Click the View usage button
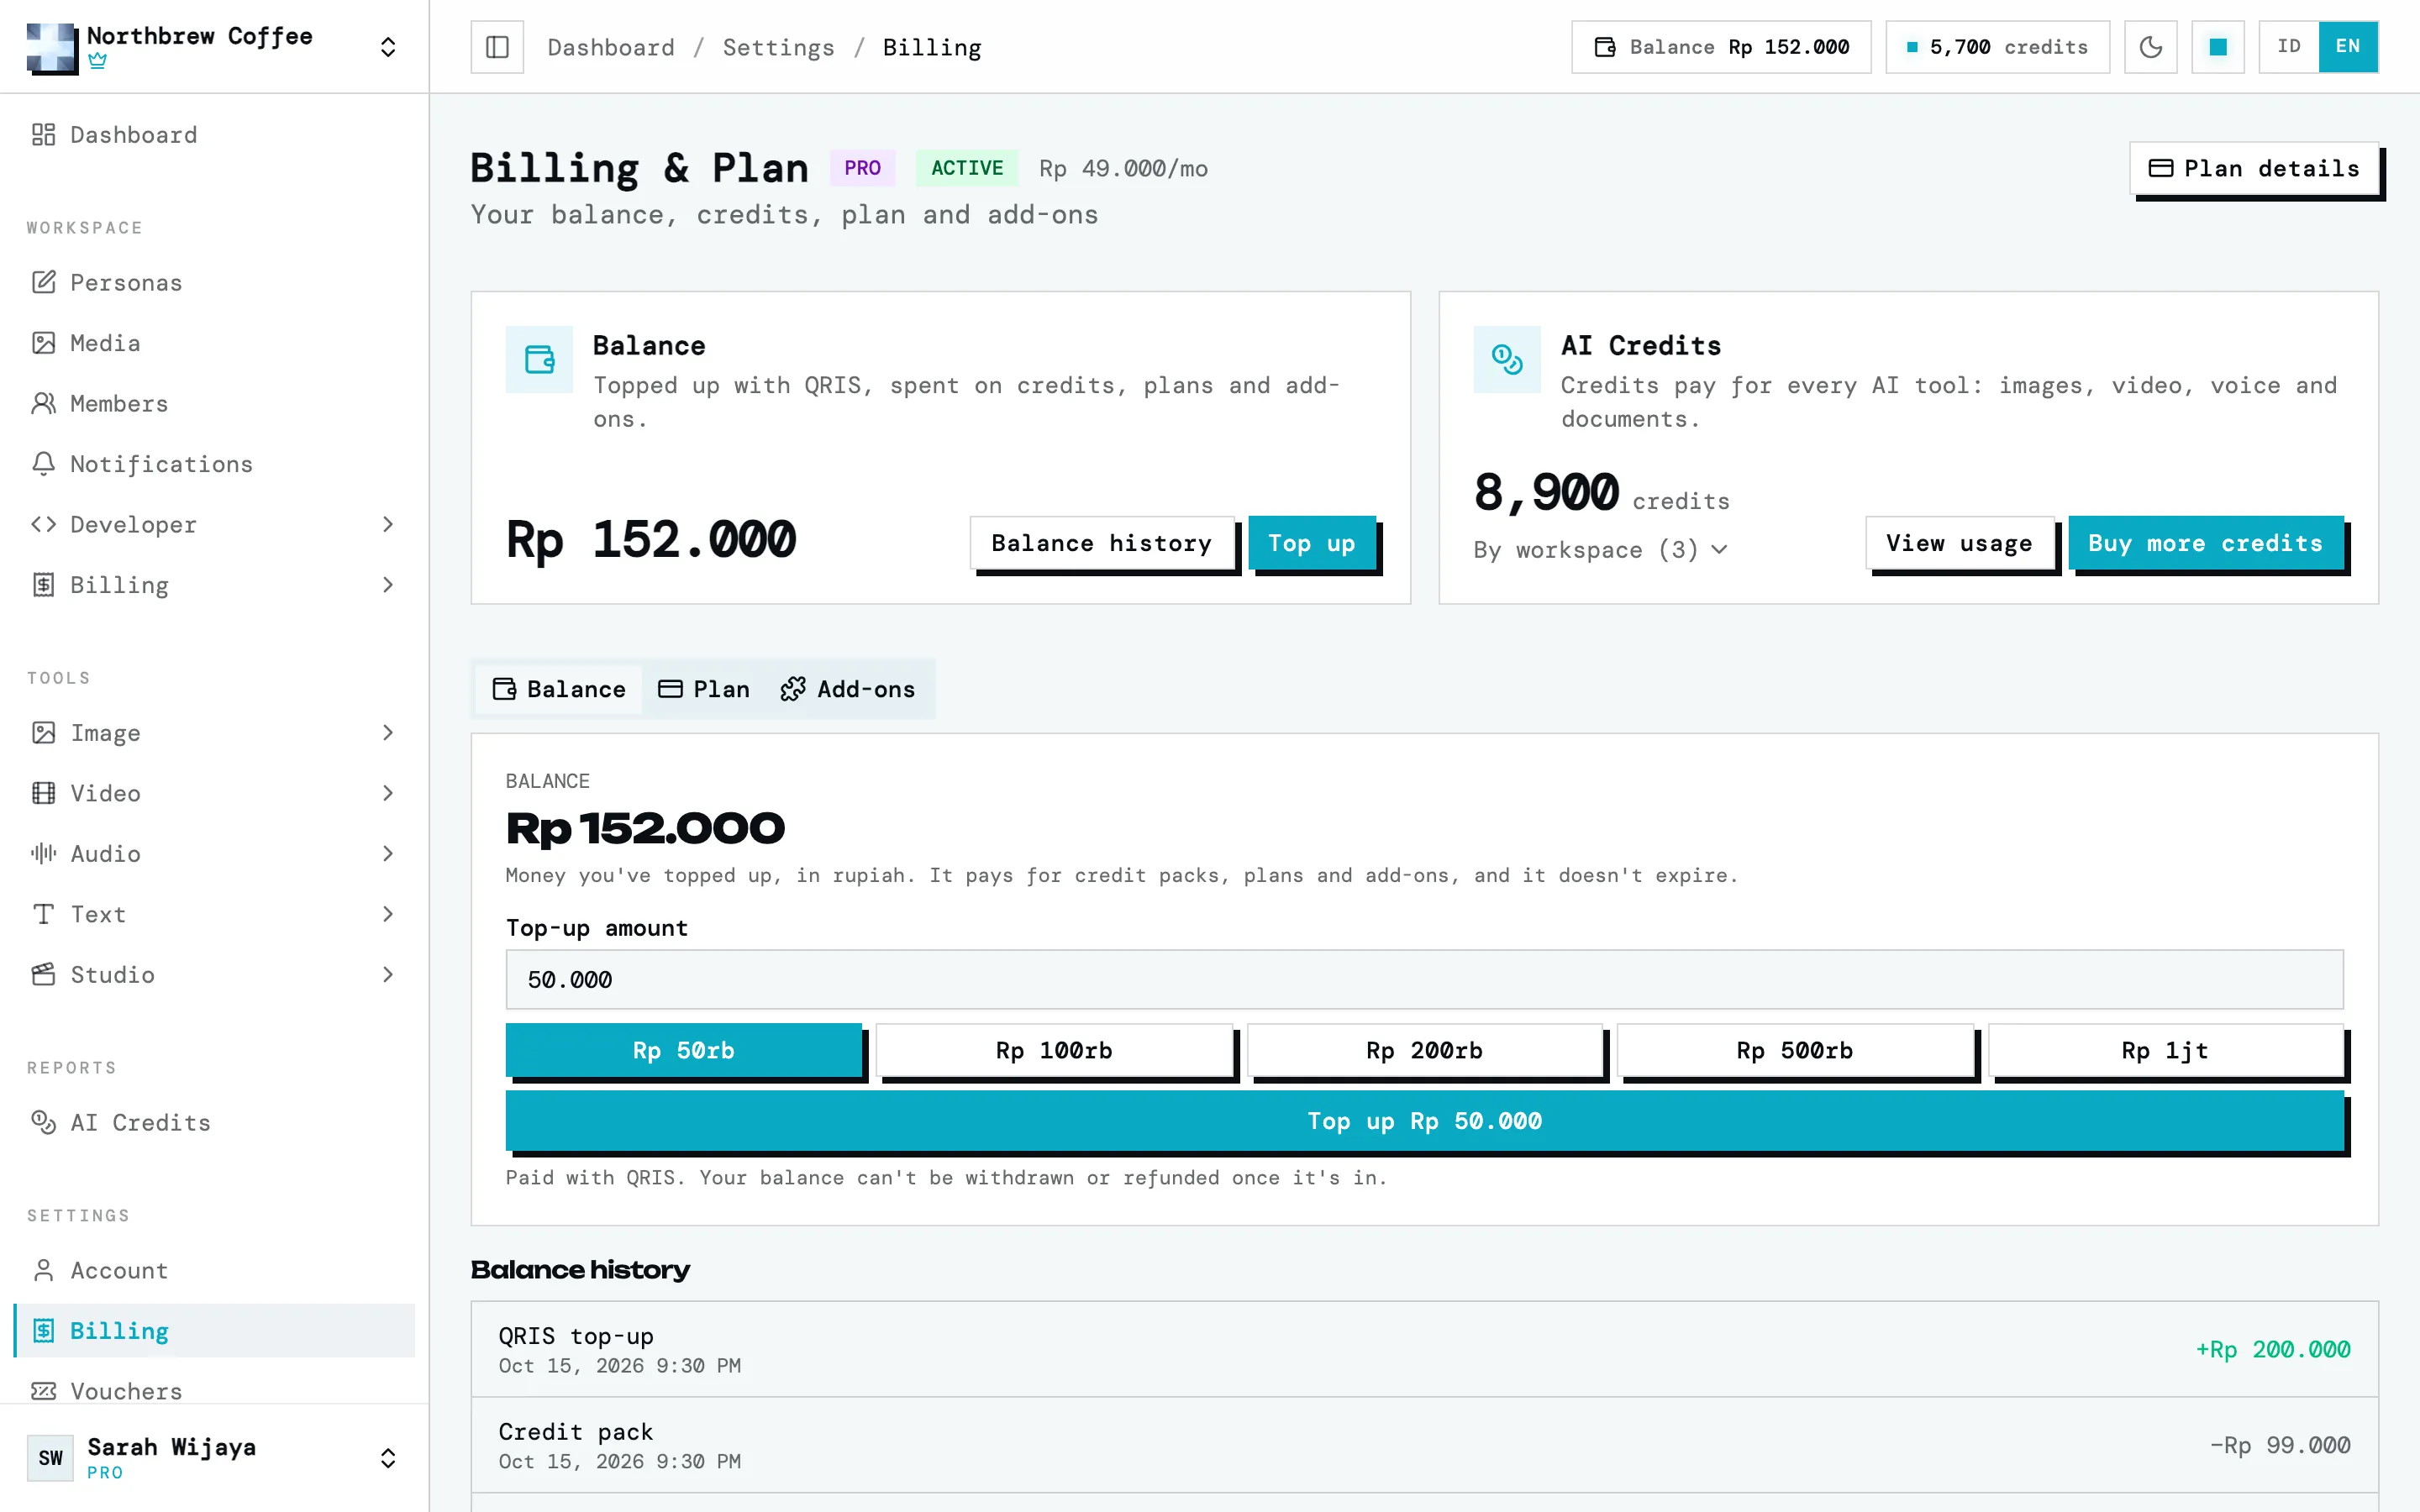Viewport: 2420px width, 1512px height. pyautogui.click(x=1959, y=543)
